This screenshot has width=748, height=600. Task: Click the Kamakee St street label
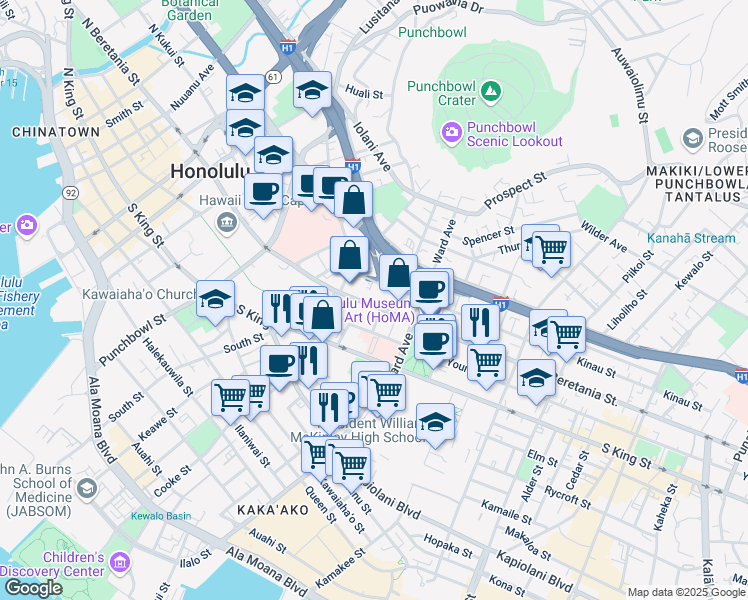tap(340, 568)
